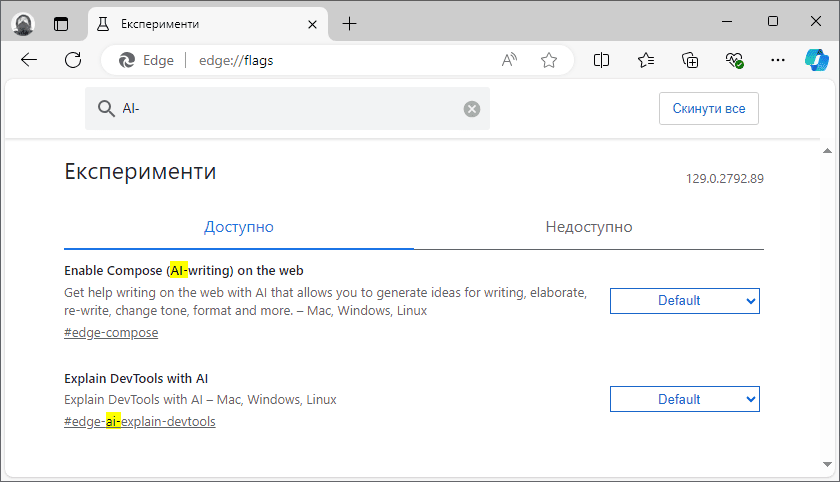The height and width of the screenshot is (482, 840).
Task: Close the Експерименти tab
Action: [312, 24]
